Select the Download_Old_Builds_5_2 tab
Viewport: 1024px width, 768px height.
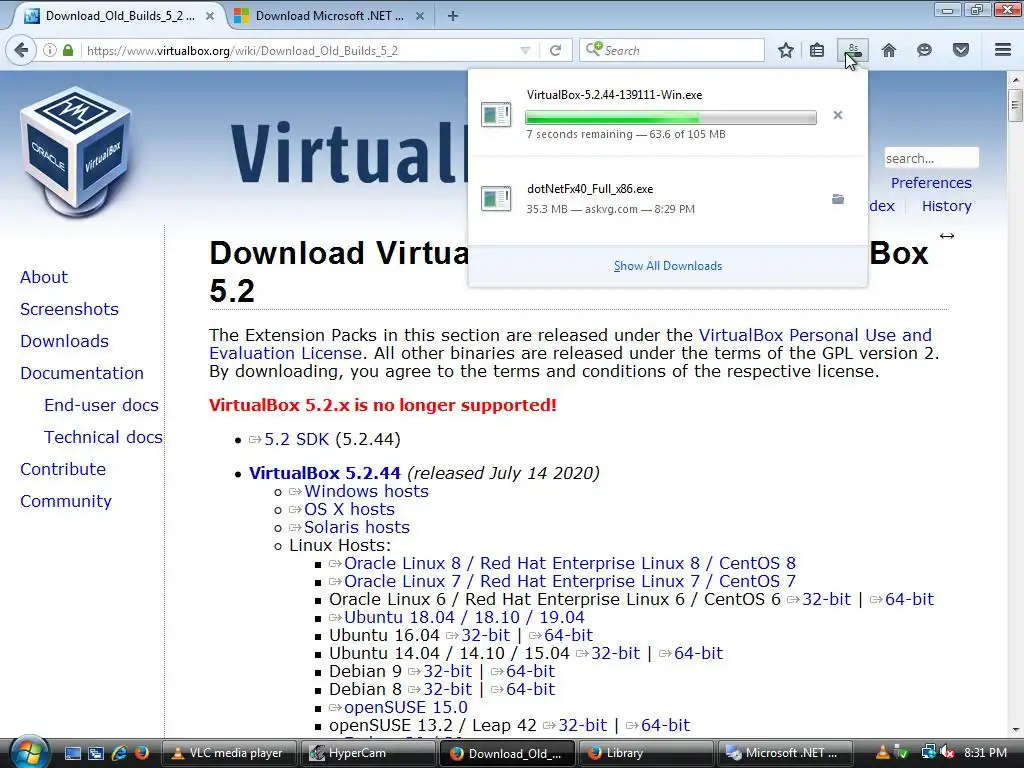tap(119, 16)
